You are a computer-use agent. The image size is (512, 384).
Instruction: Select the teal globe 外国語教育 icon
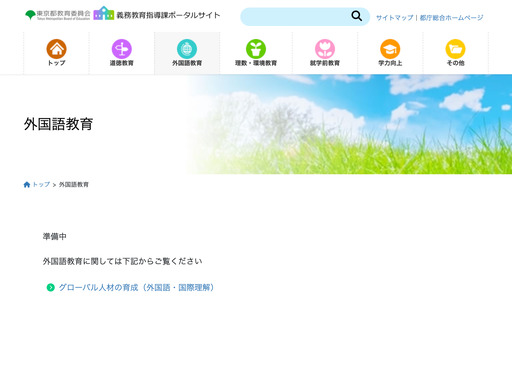point(187,49)
